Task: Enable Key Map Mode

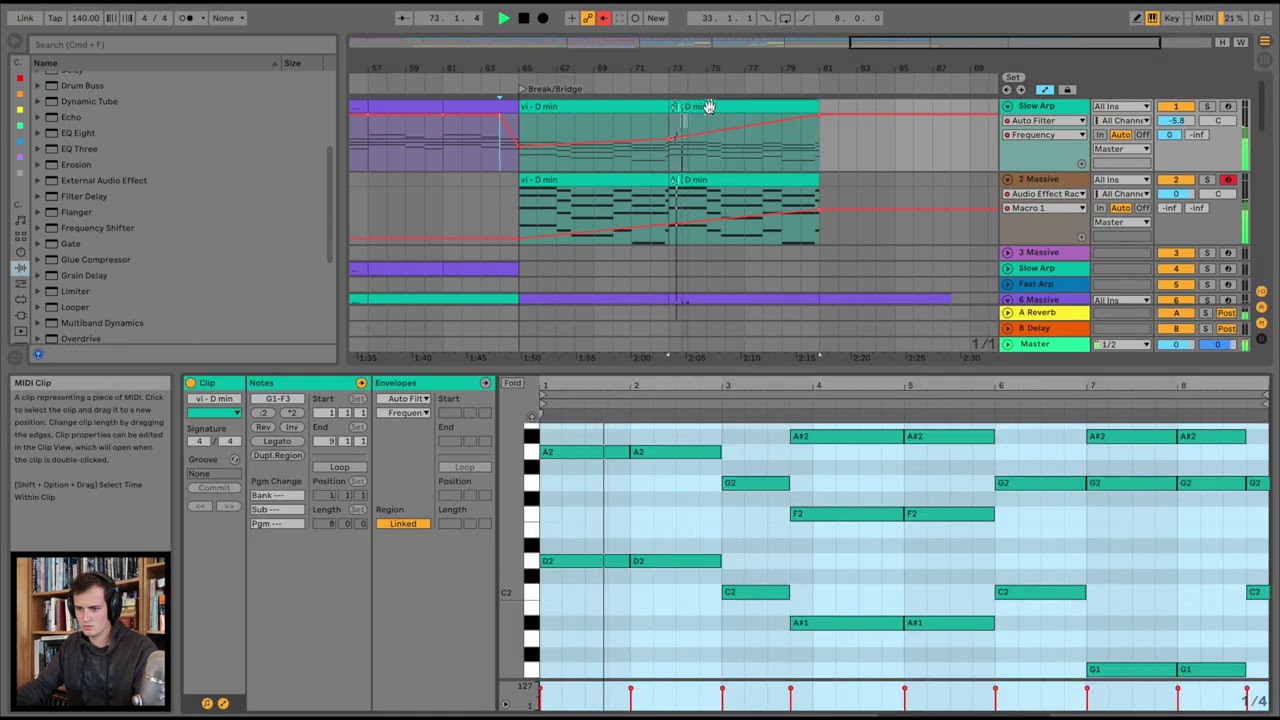Action: (1173, 18)
